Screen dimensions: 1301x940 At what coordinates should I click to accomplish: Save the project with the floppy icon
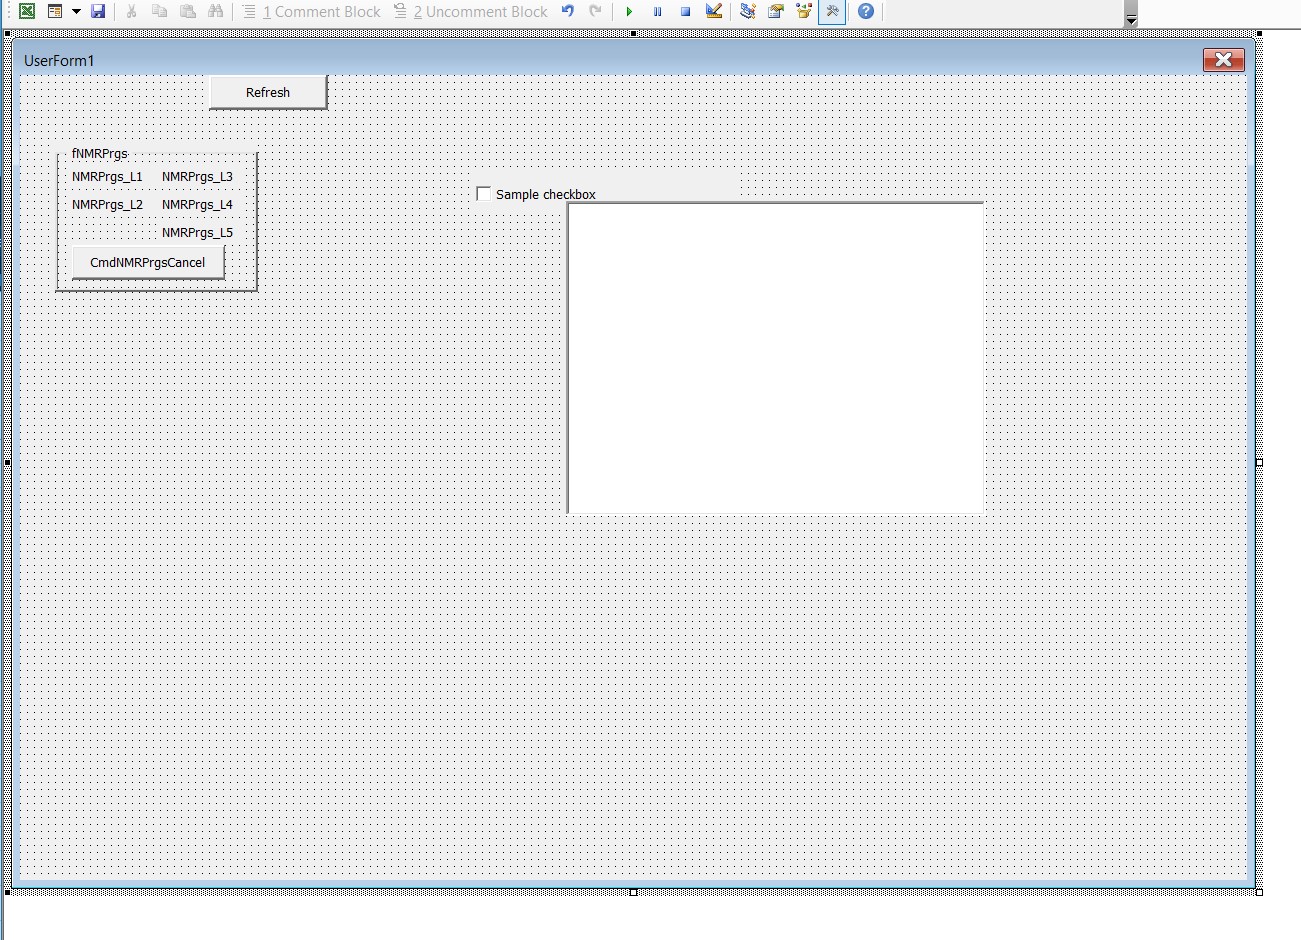tap(98, 12)
